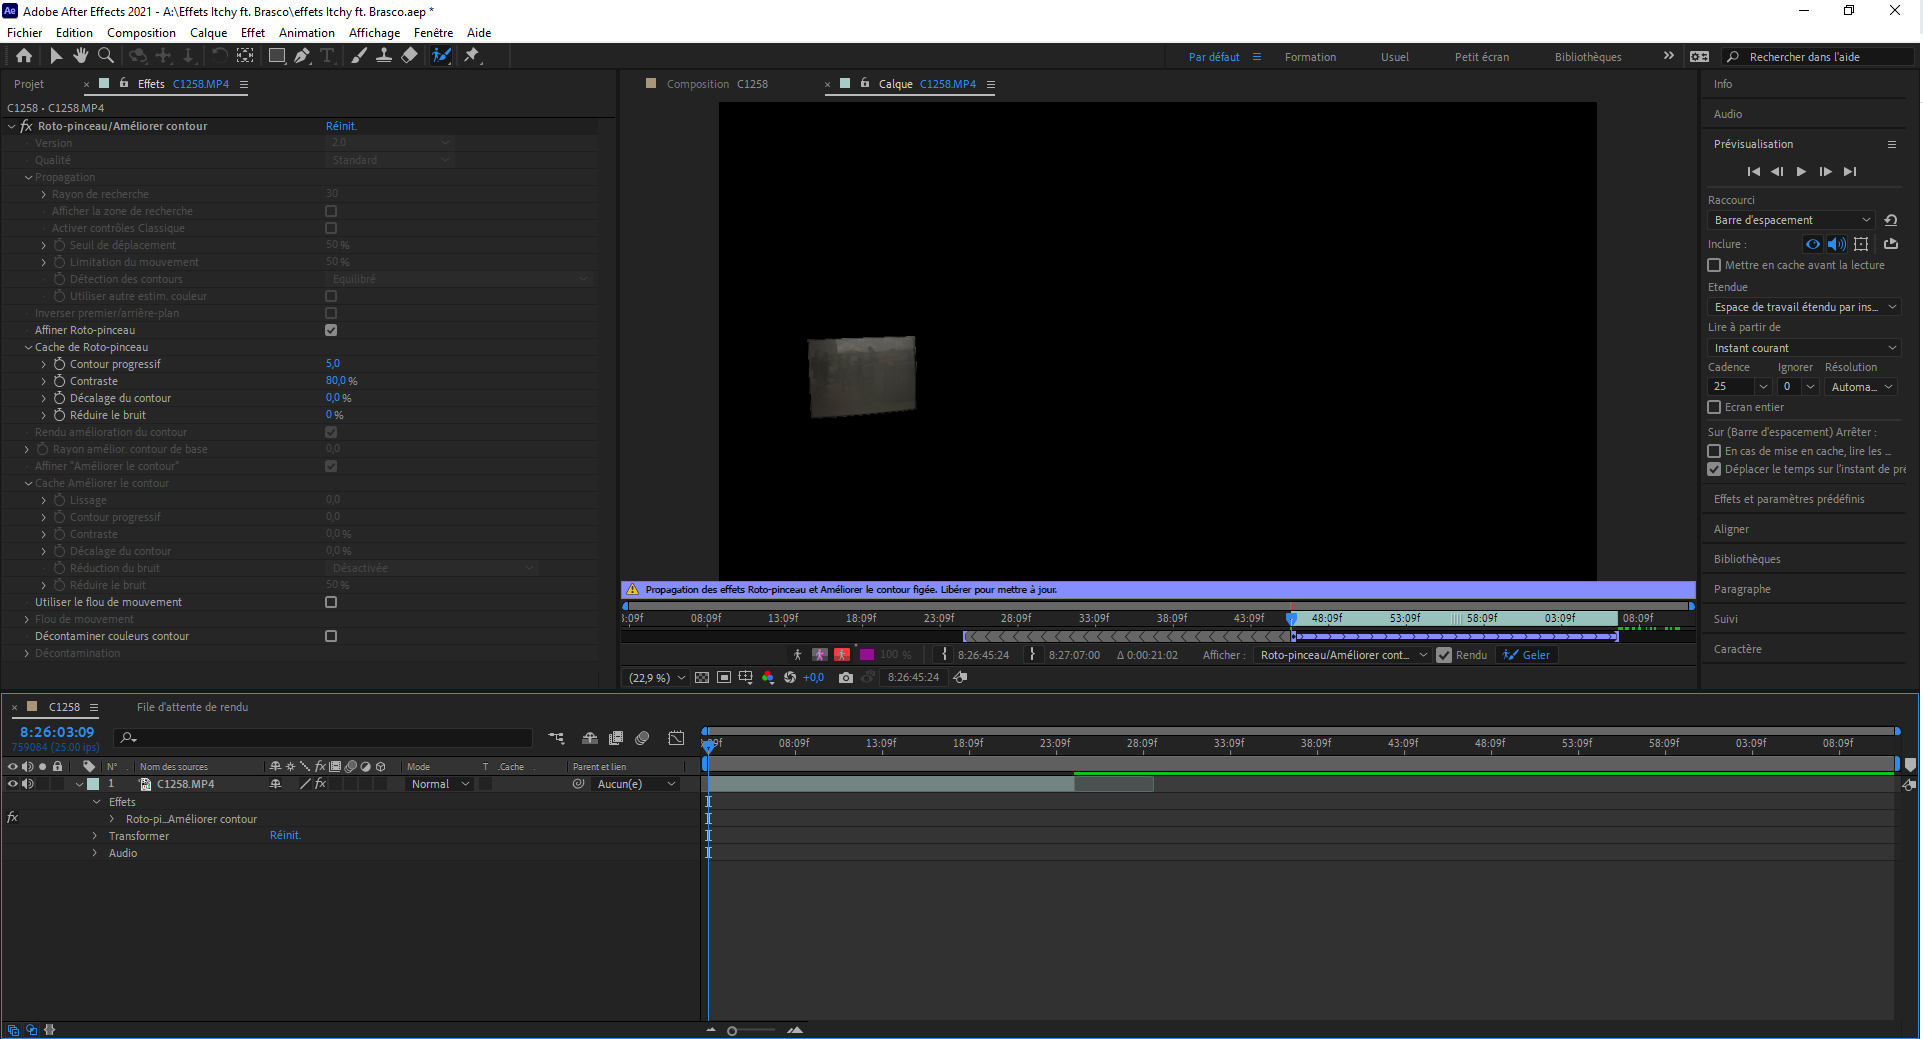
Task: Select the Zoom magnifier tool
Action: (x=105, y=56)
